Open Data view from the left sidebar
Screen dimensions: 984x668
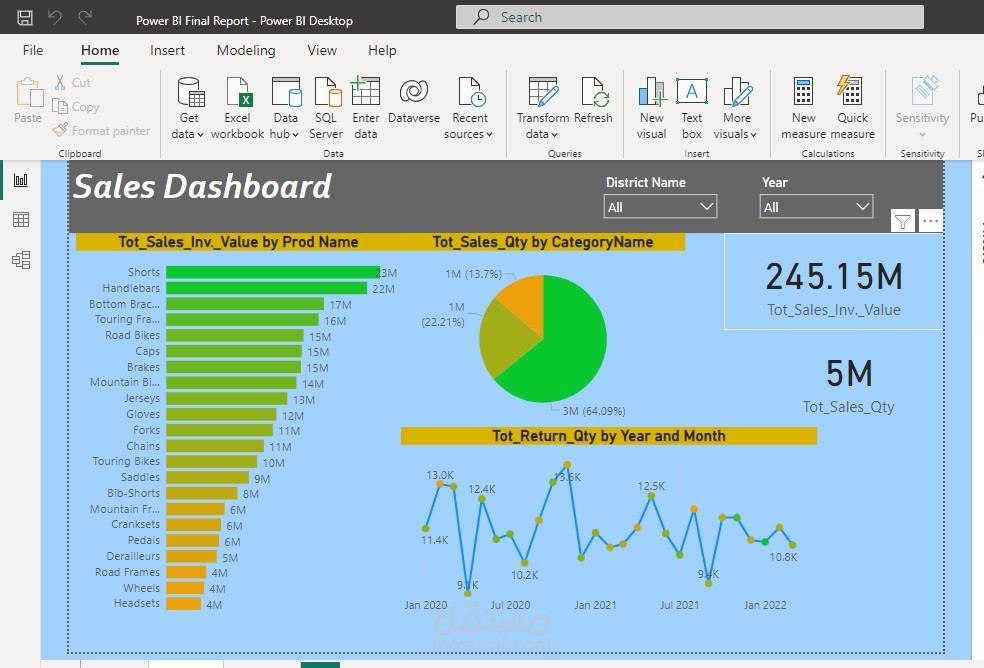16,219
